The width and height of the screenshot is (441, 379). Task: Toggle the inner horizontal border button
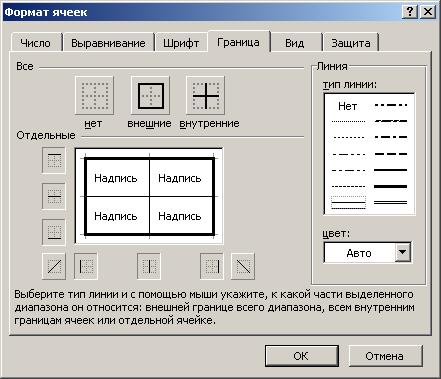pyautogui.click(x=54, y=196)
